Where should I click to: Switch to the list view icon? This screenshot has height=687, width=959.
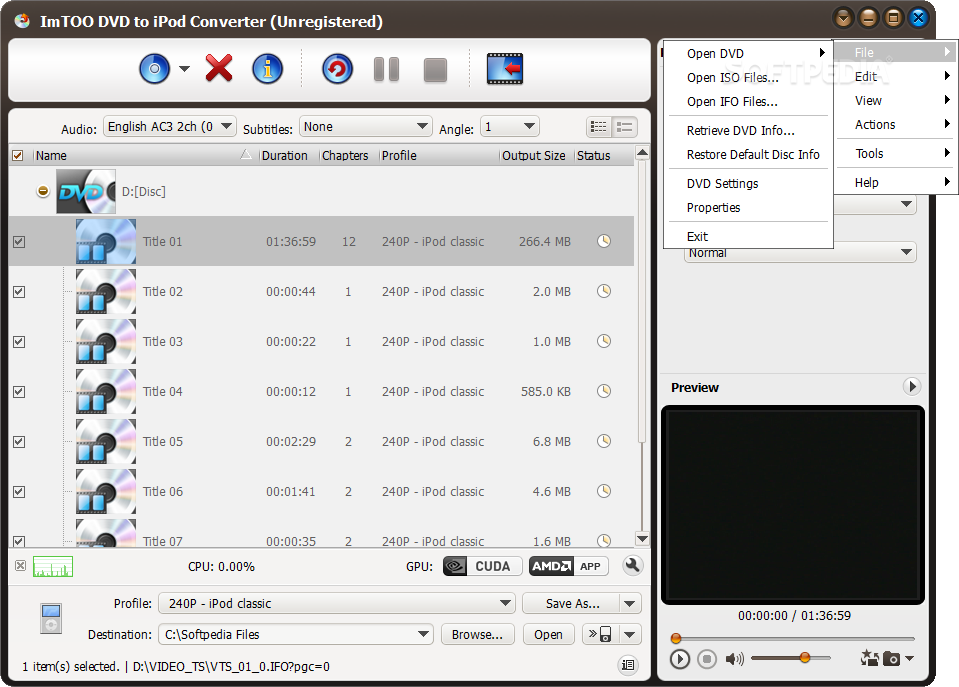point(599,127)
